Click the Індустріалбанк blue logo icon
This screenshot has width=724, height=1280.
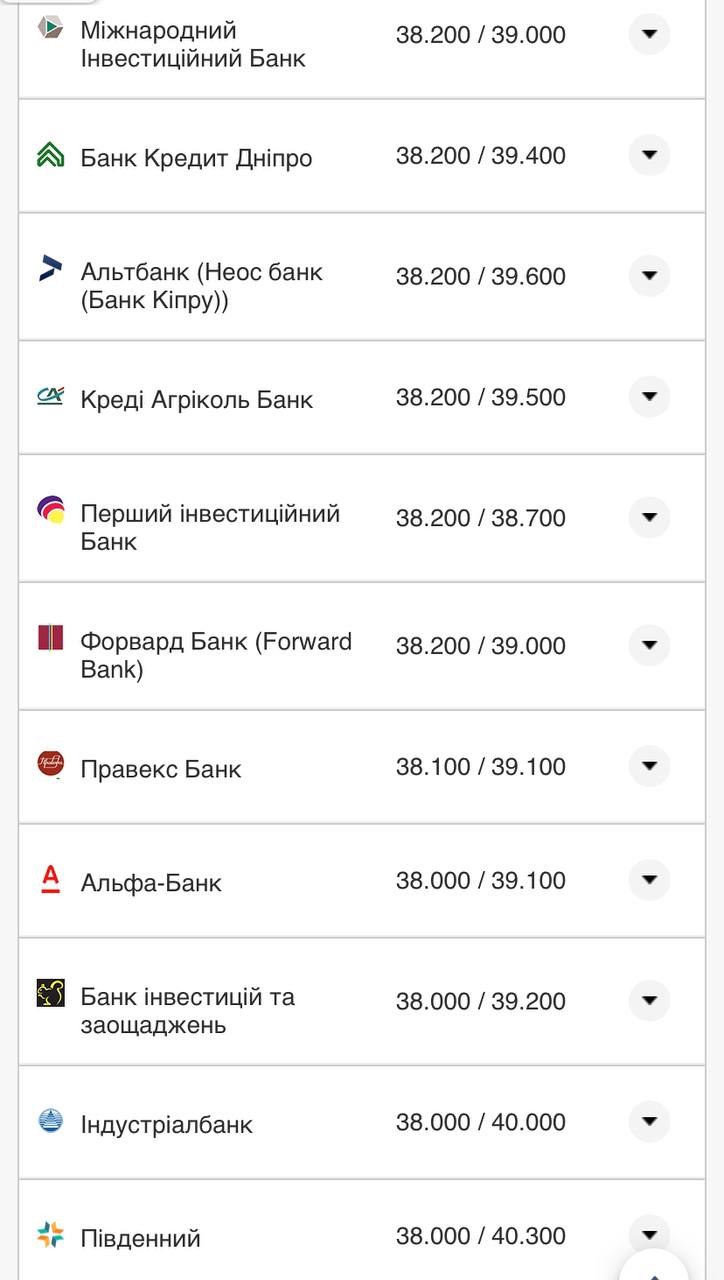click(x=51, y=1120)
